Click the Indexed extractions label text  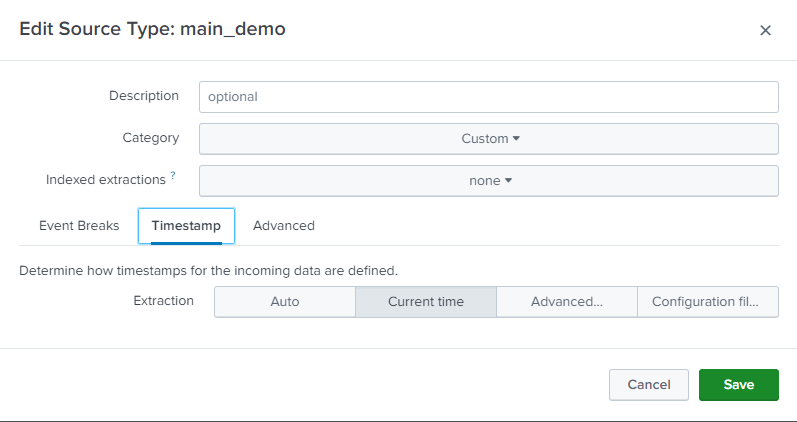pos(105,180)
